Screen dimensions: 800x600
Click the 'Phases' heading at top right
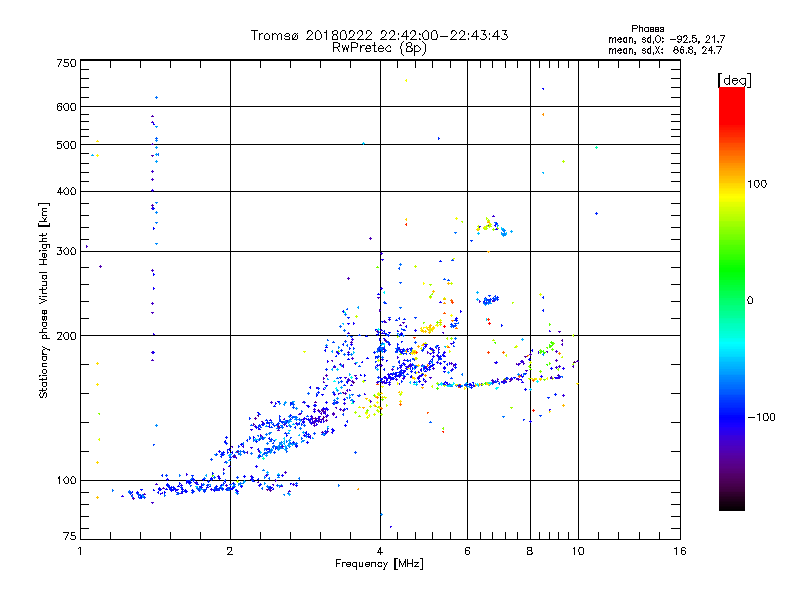[x=647, y=29]
